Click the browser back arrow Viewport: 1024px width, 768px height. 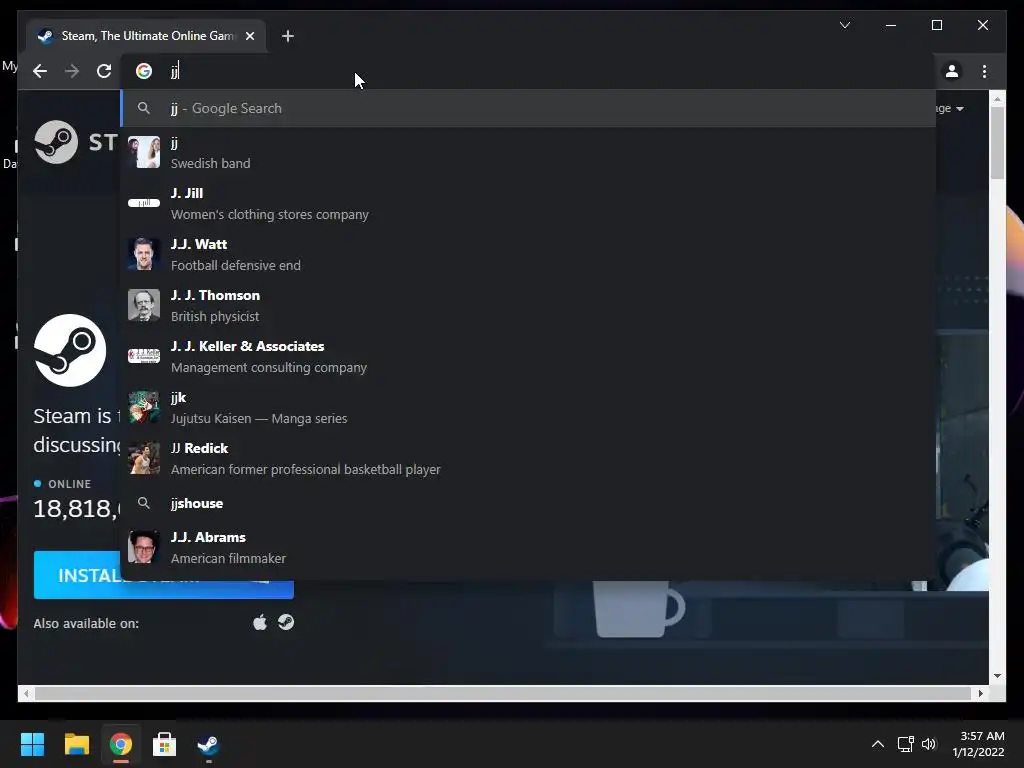pos(40,71)
